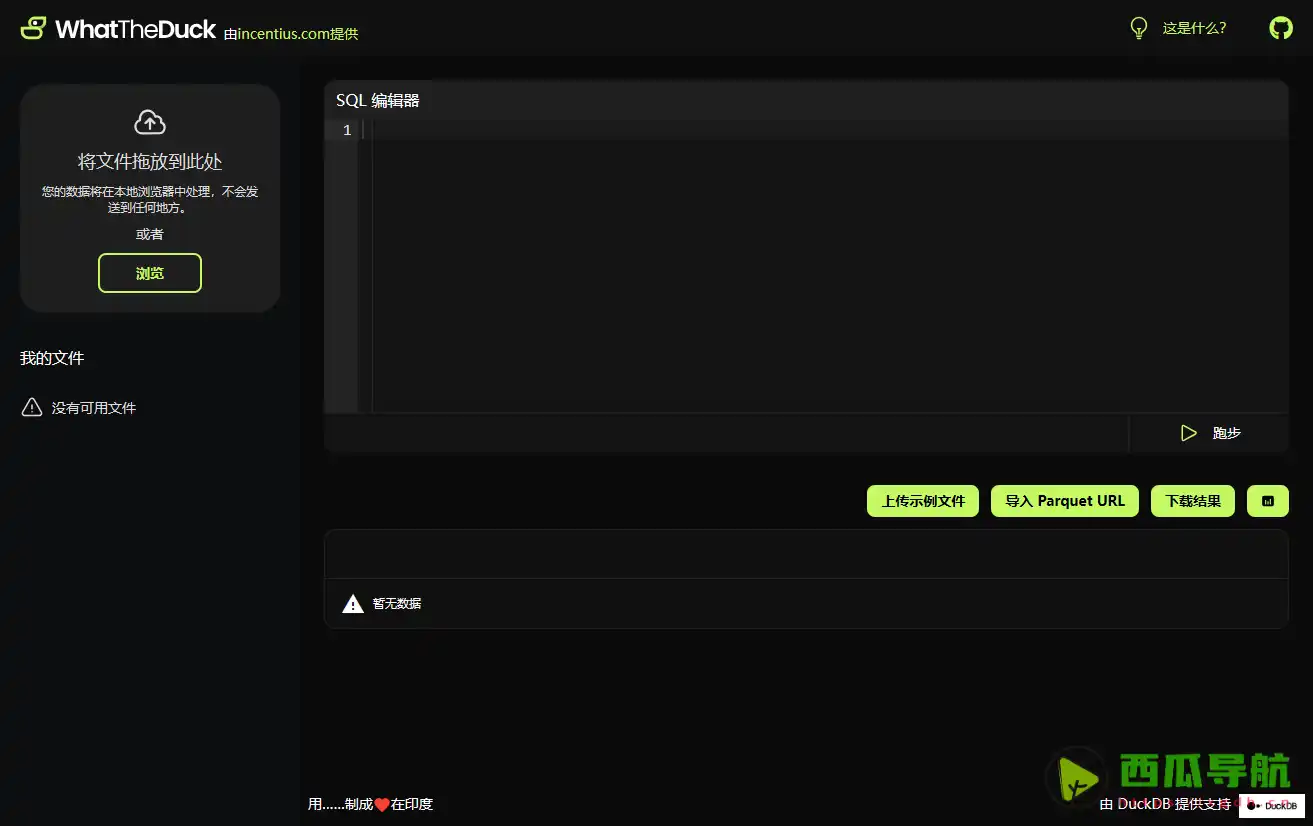The width and height of the screenshot is (1313, 826).
Task: Click the warning icon beside 暂无数据
Action: pos(353,604)
